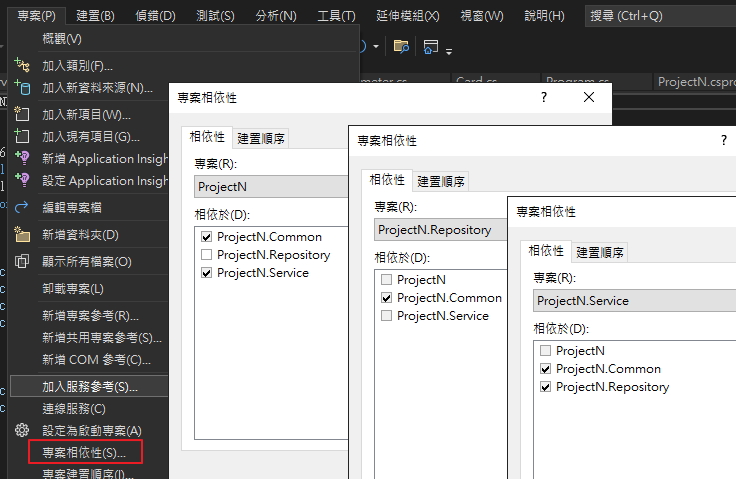
Task: Choose 新增專案參考(R)... menu item
Action: pos(89,315)
